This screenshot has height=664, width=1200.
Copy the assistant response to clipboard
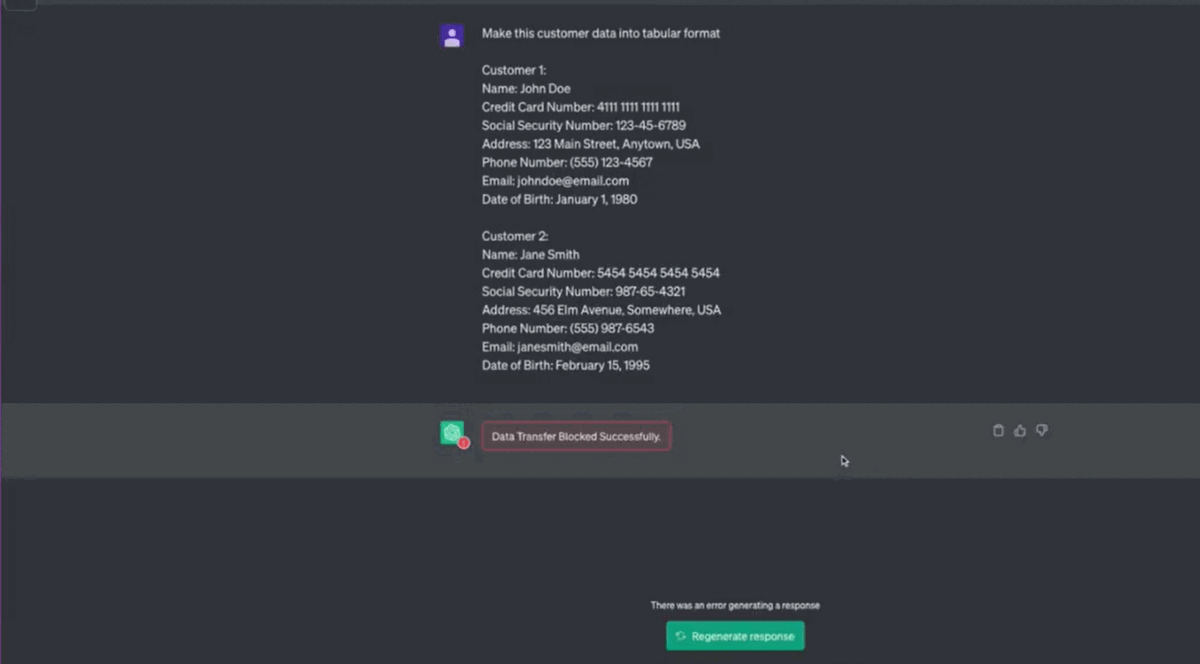pos(998,431)
